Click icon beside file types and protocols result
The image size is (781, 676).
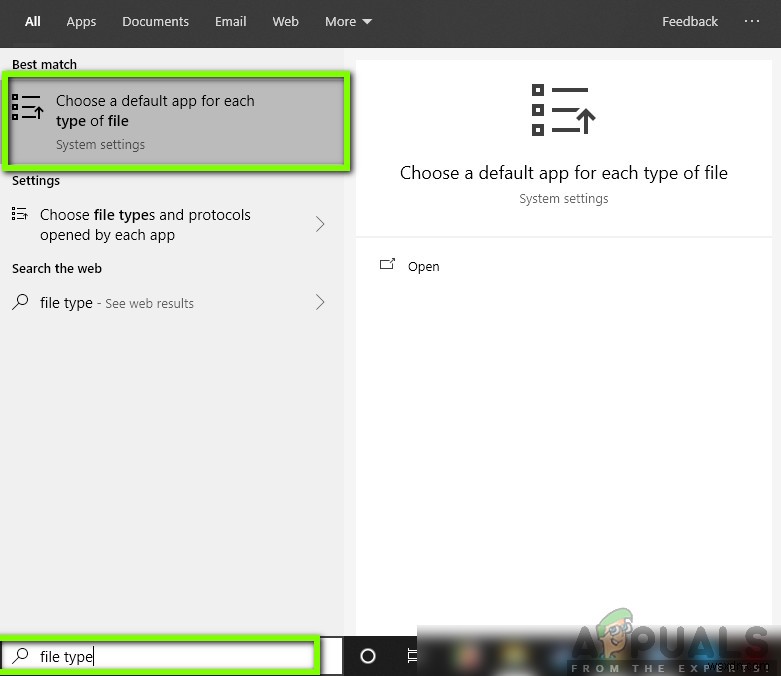19,214
